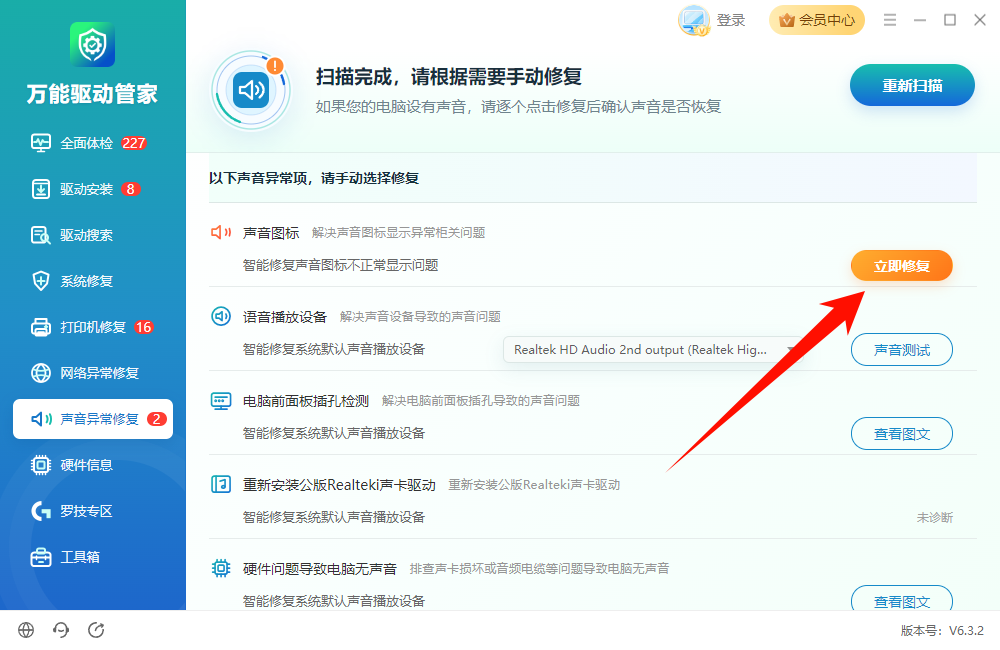
Task: Click the 语音播放设备 item title
Action: tap(285, 316)
